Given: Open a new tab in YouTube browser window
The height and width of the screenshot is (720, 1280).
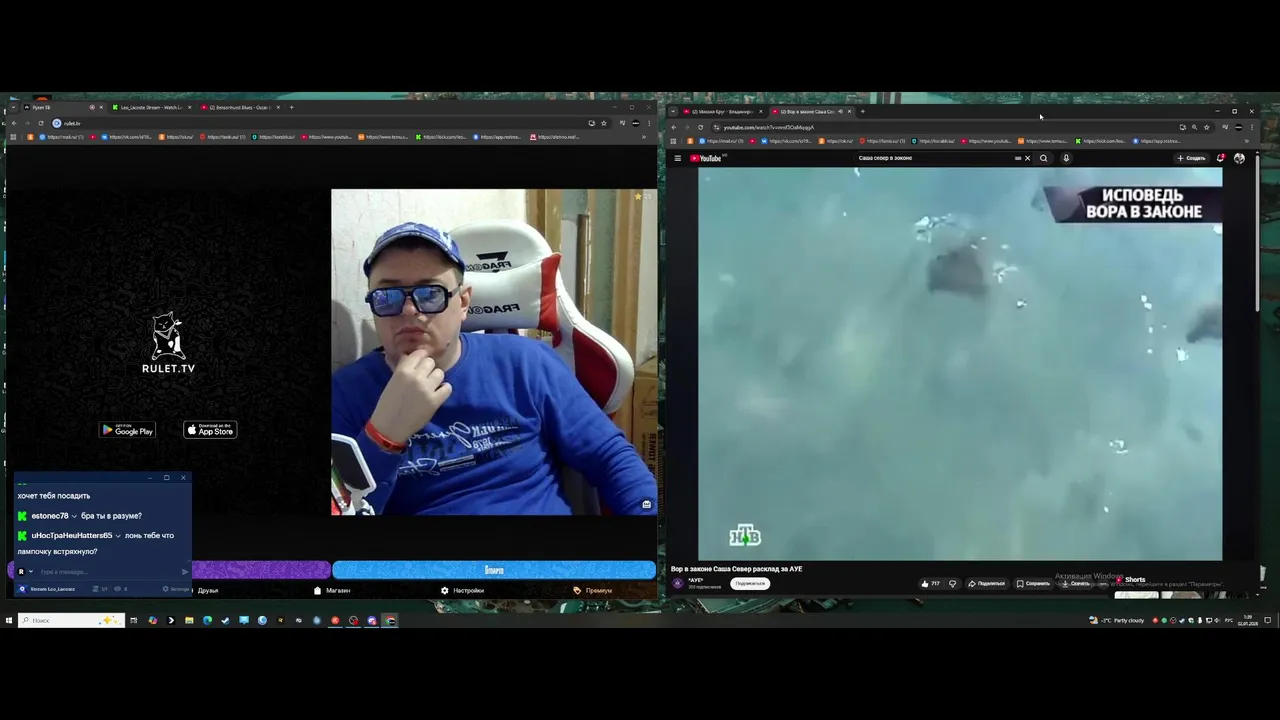Looking at the screenshot, I should click(862, 112).
